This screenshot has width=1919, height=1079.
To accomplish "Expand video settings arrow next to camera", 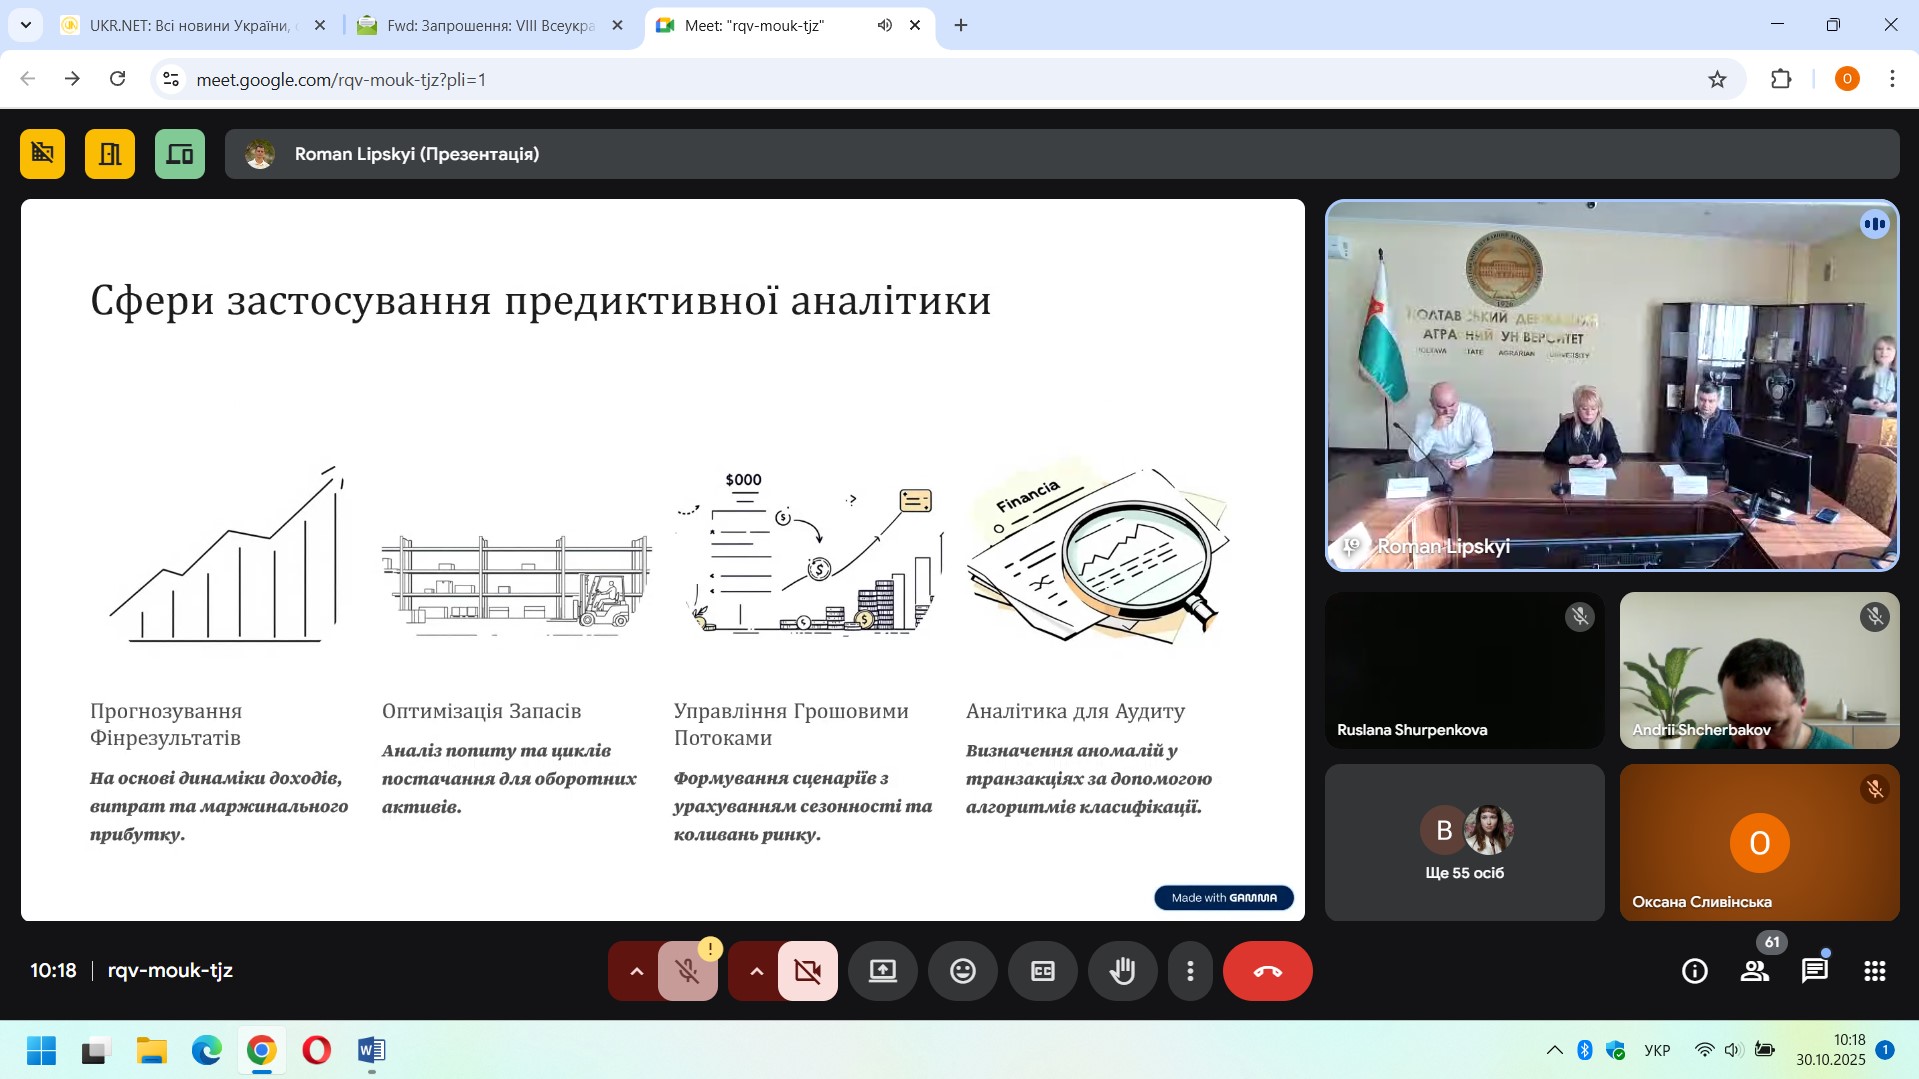I will pyautogui.click(x=756, y=971).
